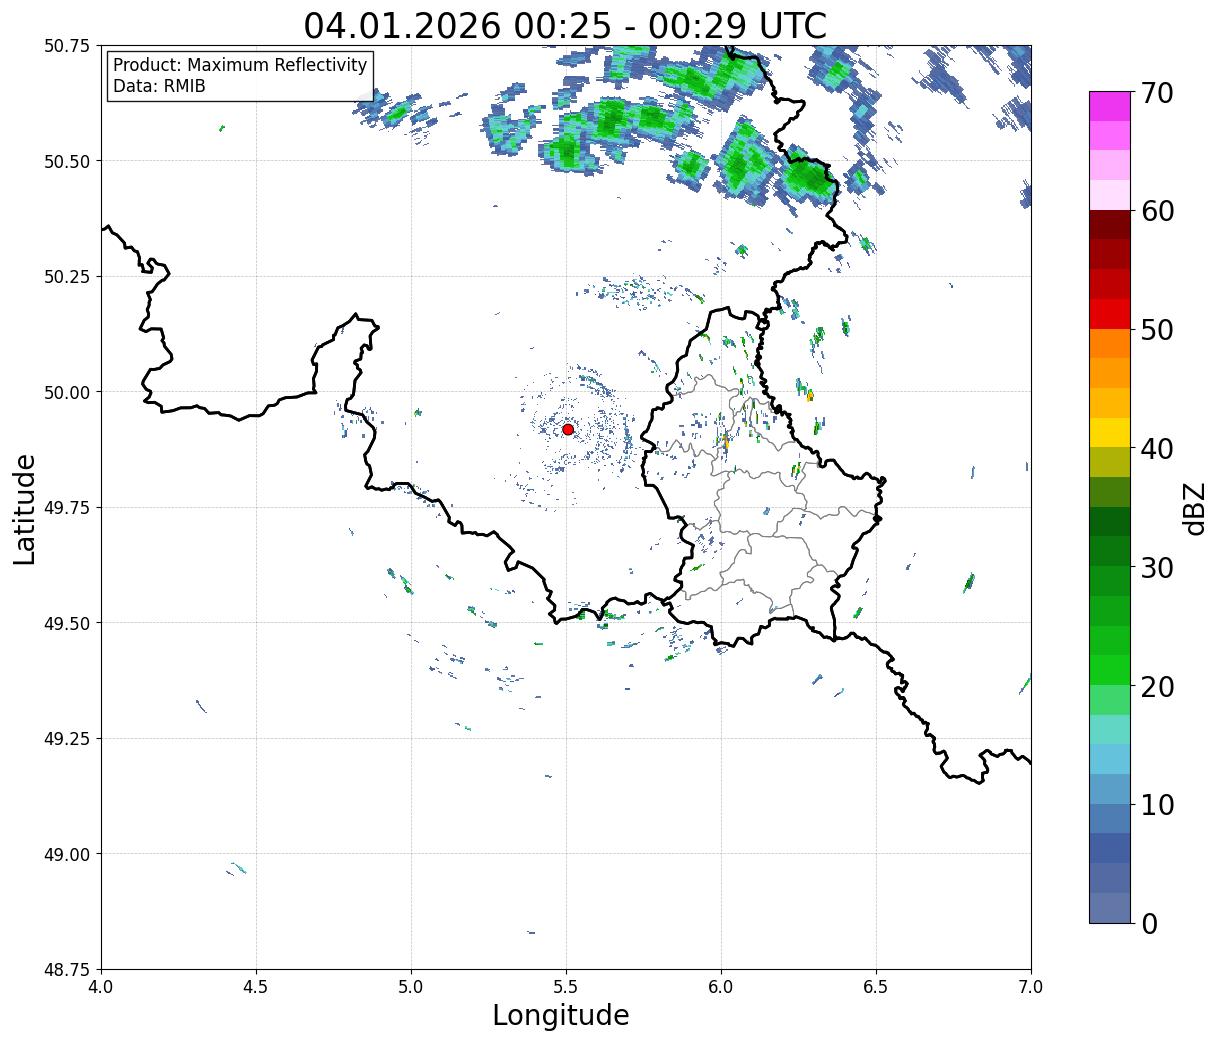The height and width of the screenshot is (1040, 1219).
Task: Click the yellow swatch just above 40 dBZ
Action: (x=1110, y=433)
